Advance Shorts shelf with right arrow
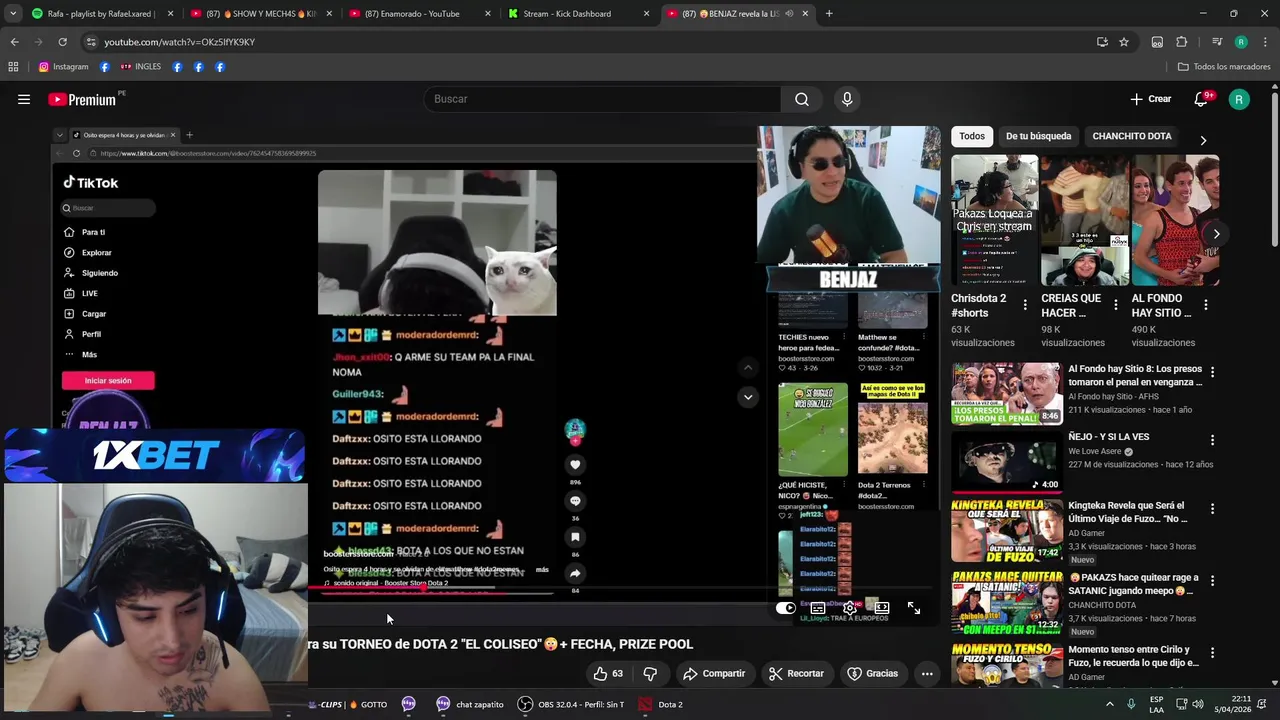Viewport: 1280px width, 720px height. click(1216, 234)
